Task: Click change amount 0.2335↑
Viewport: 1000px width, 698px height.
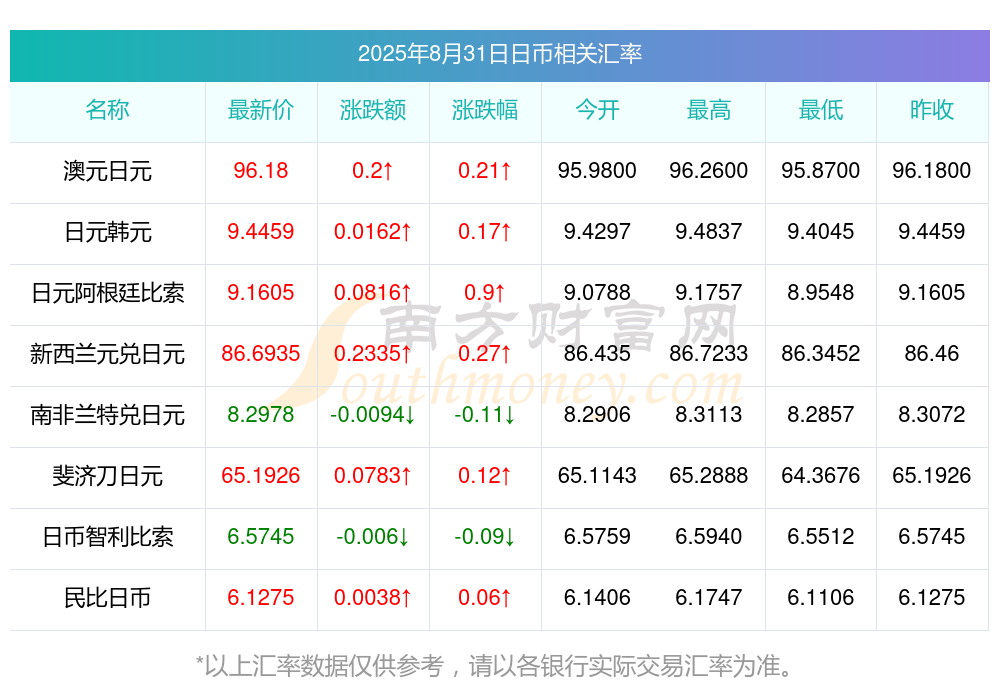Action: (373, 353)
